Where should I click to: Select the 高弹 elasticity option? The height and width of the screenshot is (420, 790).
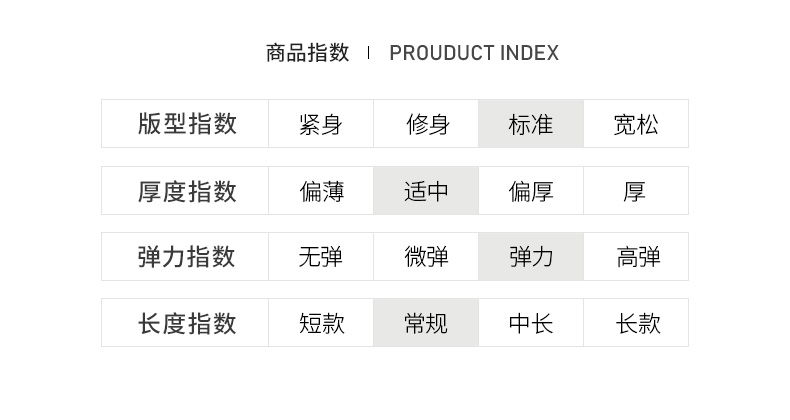tap(636, 257)
